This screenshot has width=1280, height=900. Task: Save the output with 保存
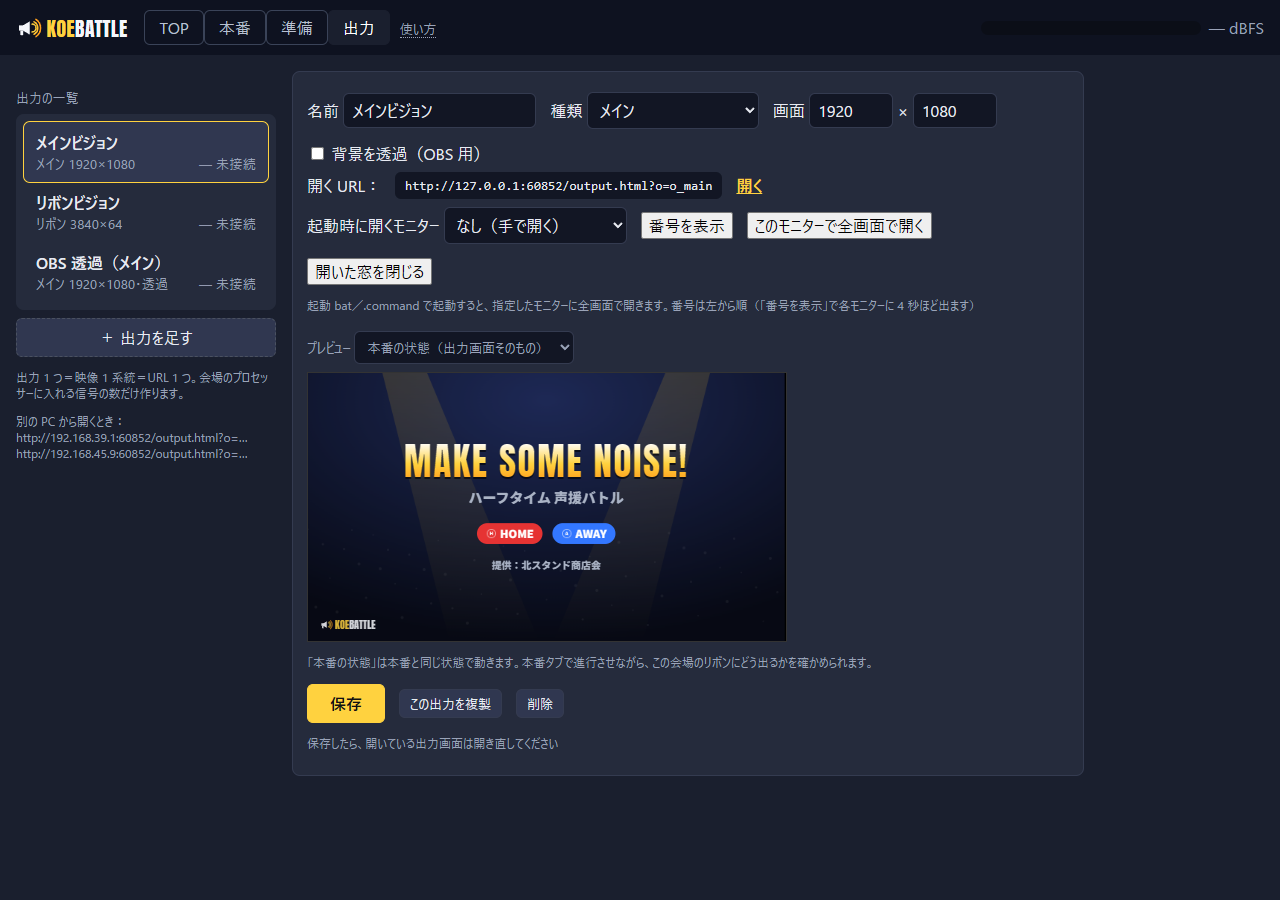[x=346, y=704]
